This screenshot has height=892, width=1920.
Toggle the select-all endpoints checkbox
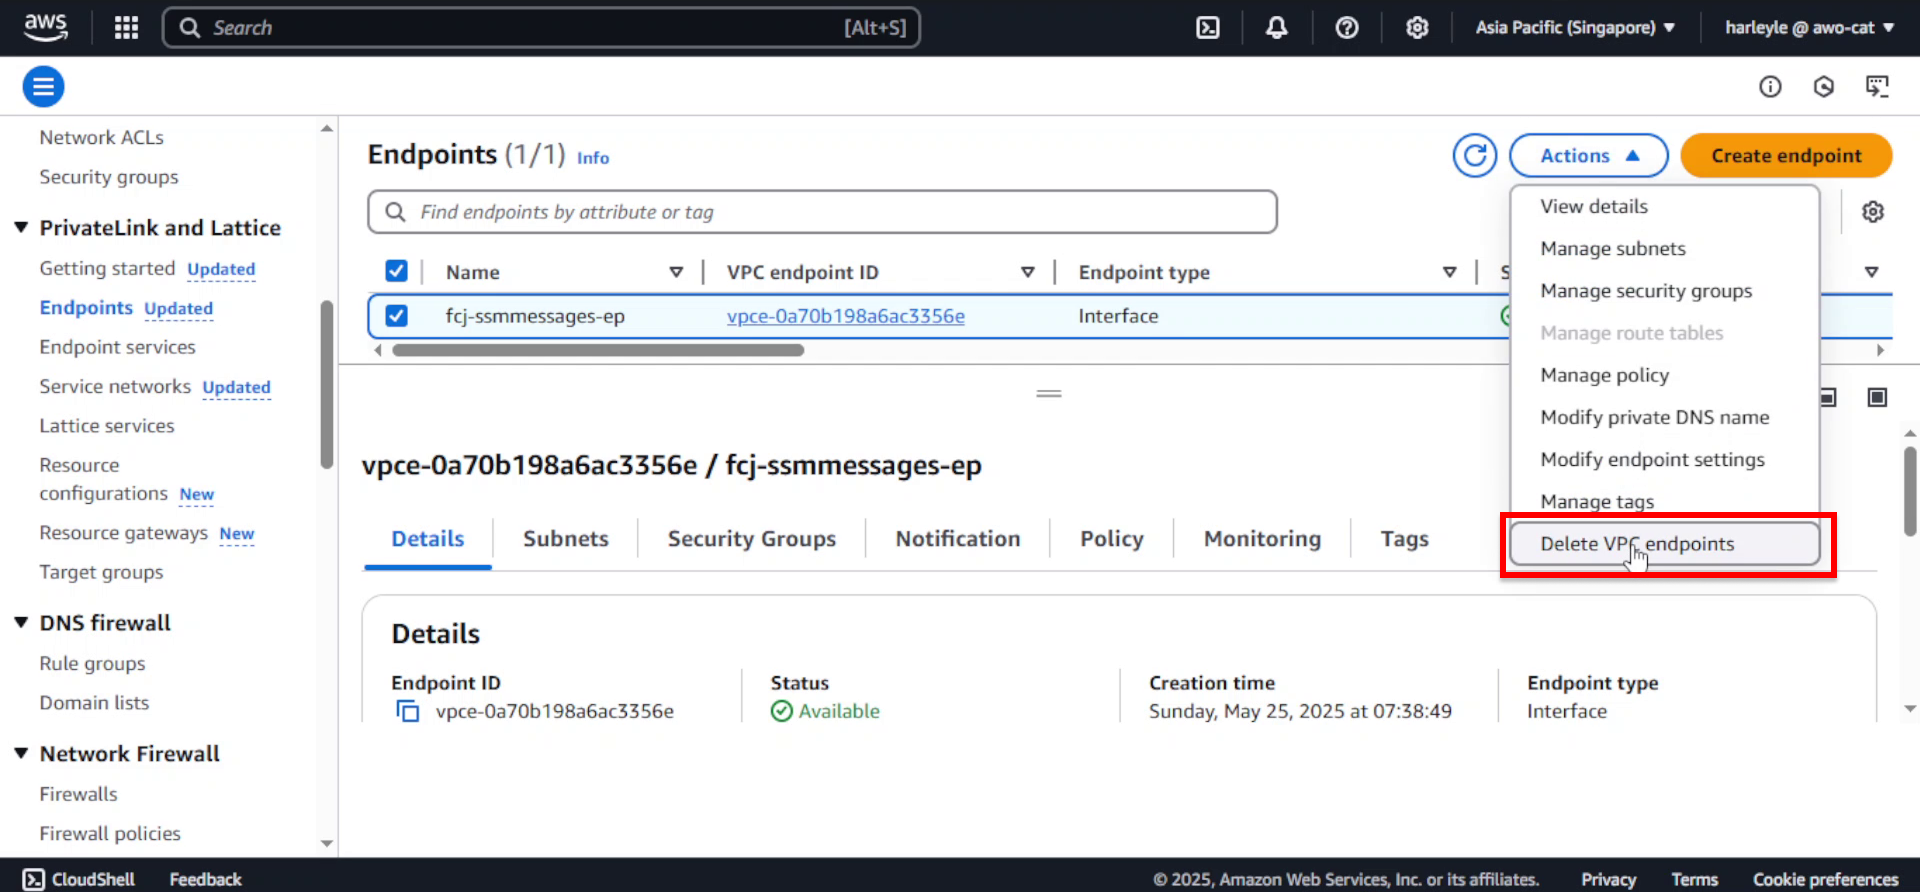click(x=396, y=271)
